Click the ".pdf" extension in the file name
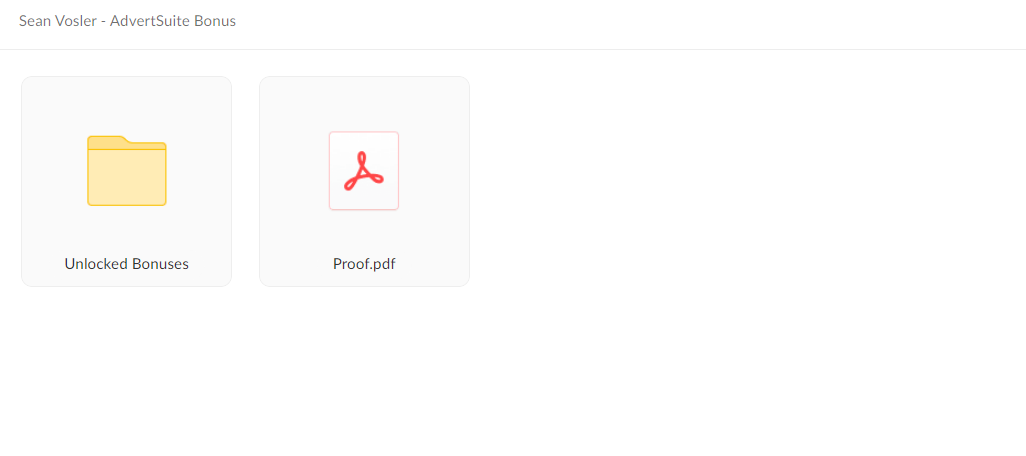The image size is (1026, 456). pos(383,264)
